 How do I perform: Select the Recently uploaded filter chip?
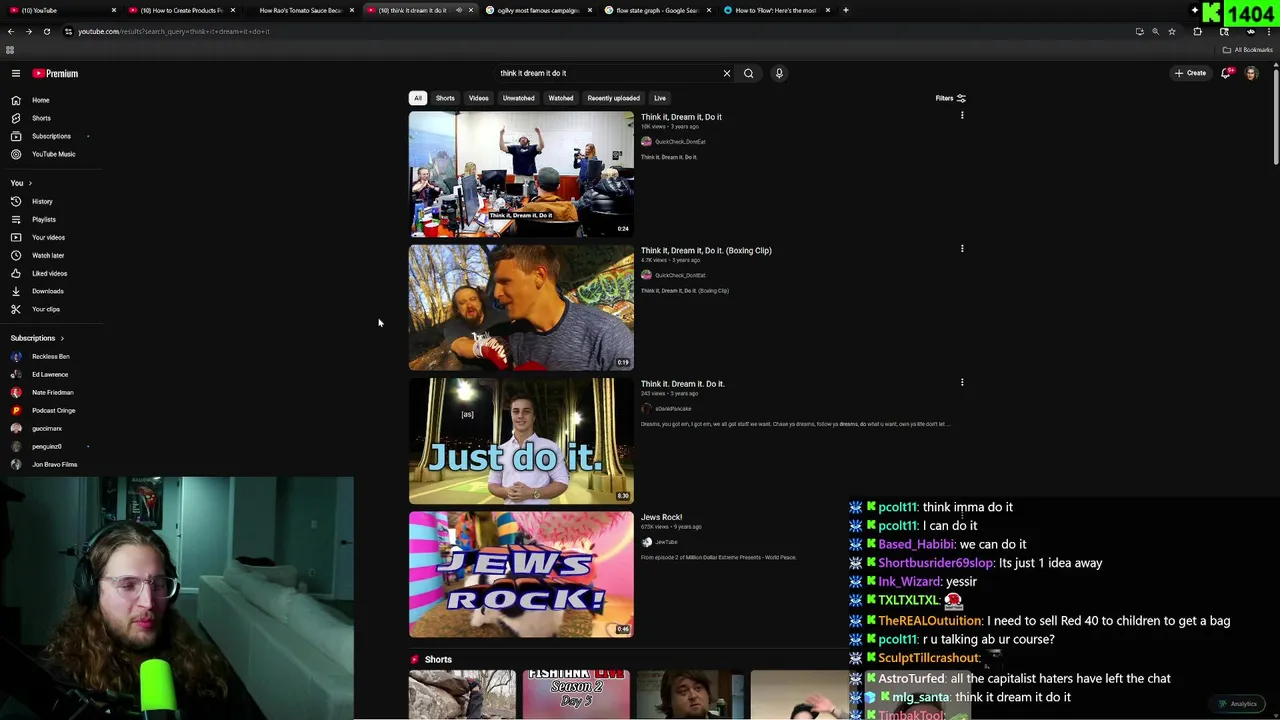coord(614,98)
